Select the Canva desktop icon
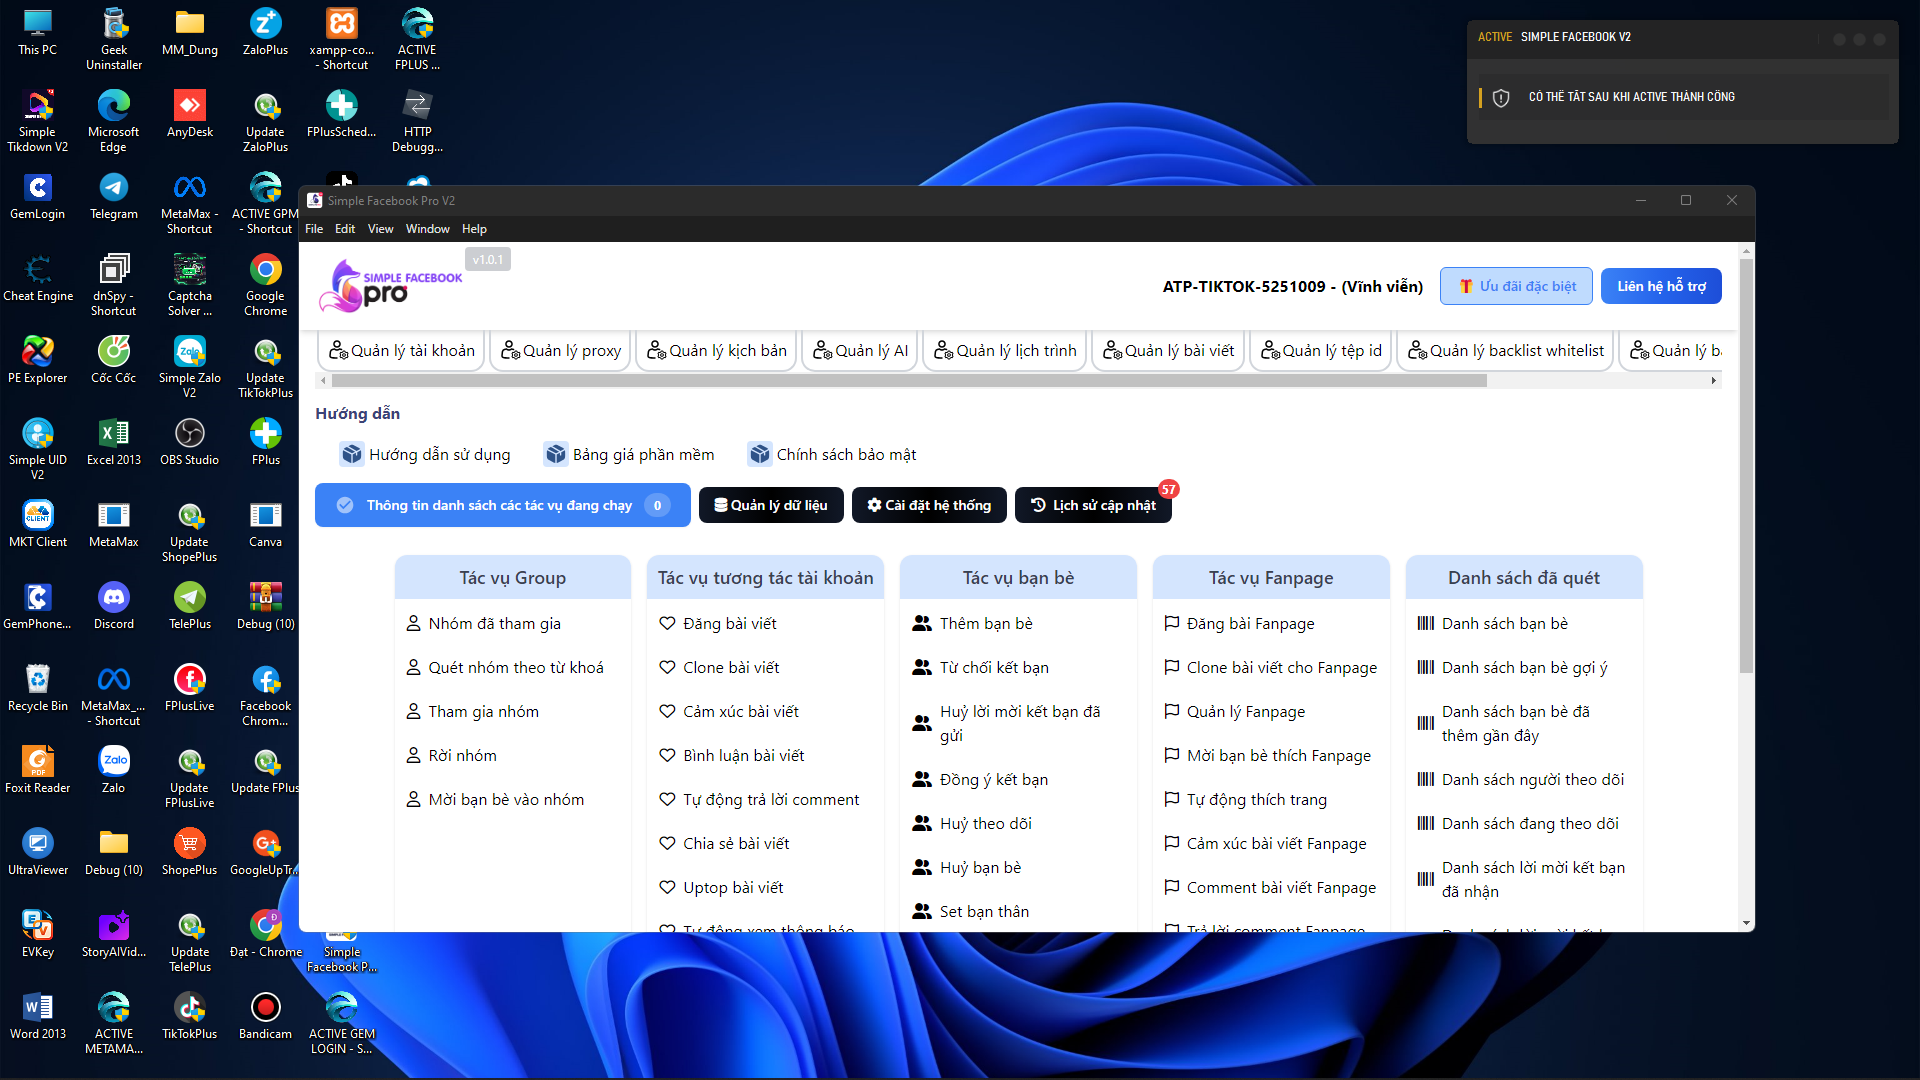This screenshot has width=1920, height=1080. point(265,524)
